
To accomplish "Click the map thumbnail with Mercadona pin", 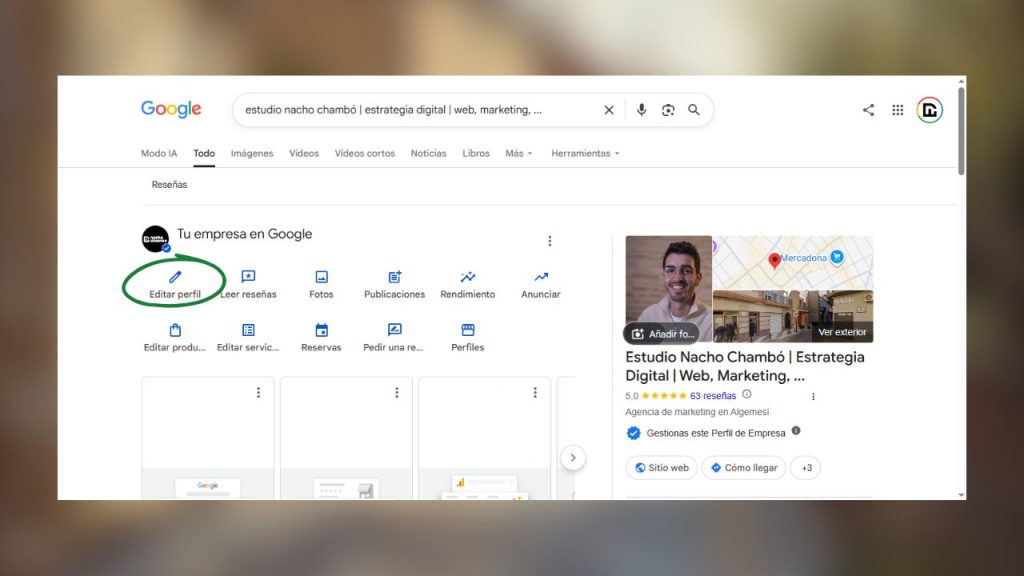I will click(x=793, y=263).
